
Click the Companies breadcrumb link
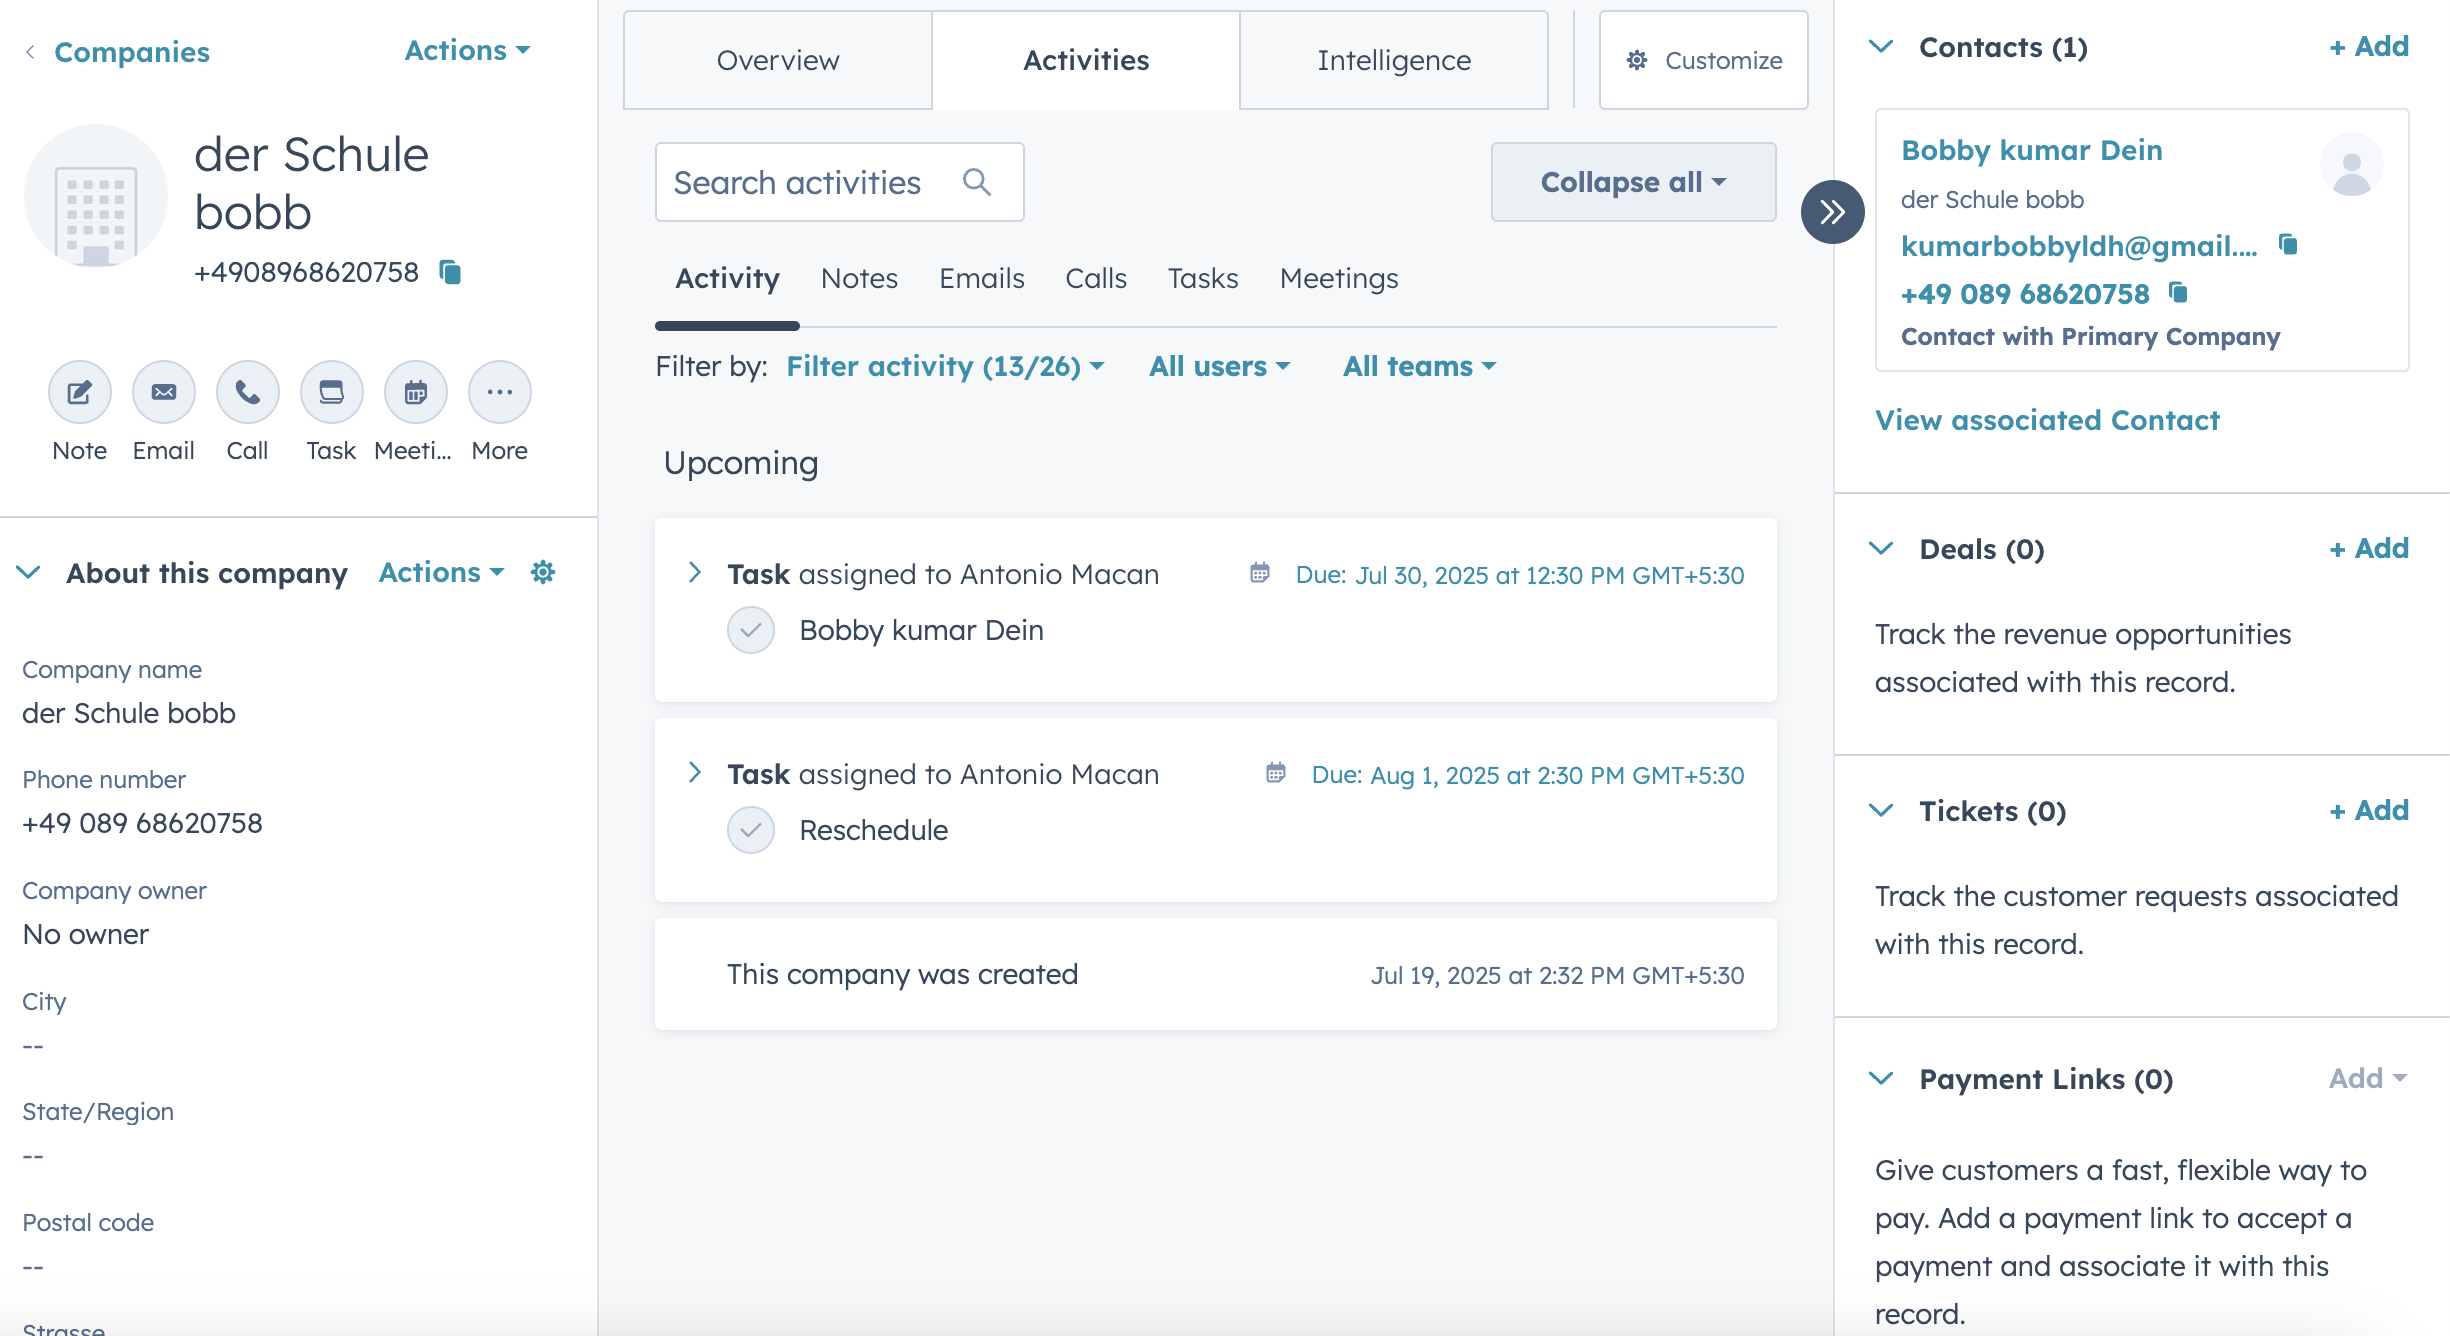[132, 52]
